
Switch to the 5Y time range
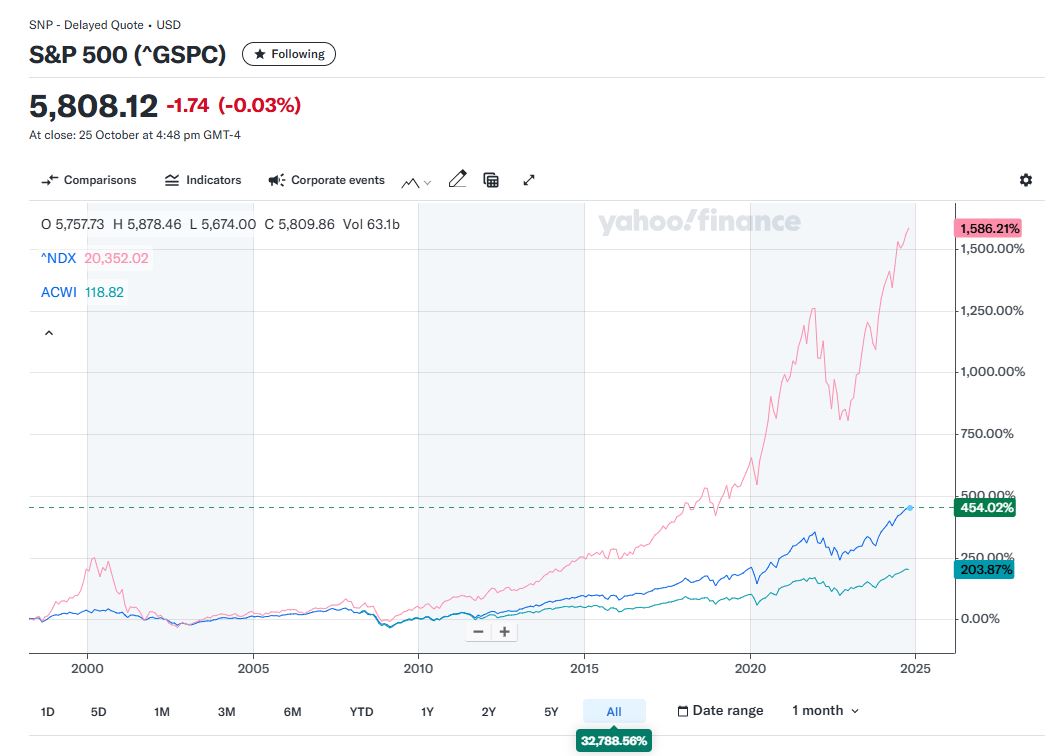[x=551, y=712]
